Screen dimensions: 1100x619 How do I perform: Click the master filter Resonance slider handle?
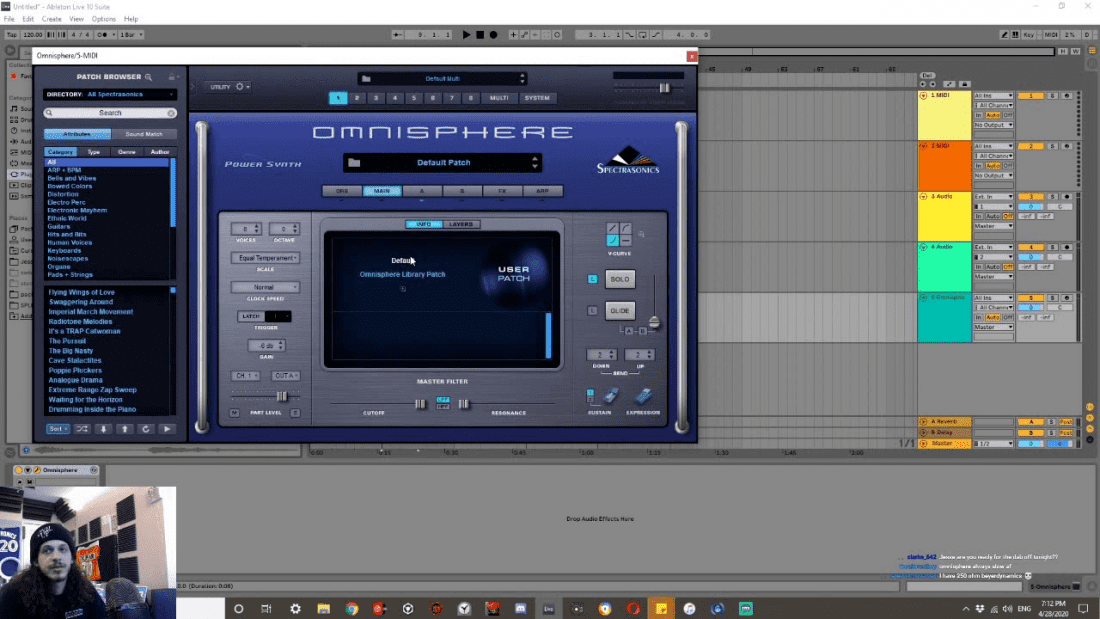tap(464, 404)
